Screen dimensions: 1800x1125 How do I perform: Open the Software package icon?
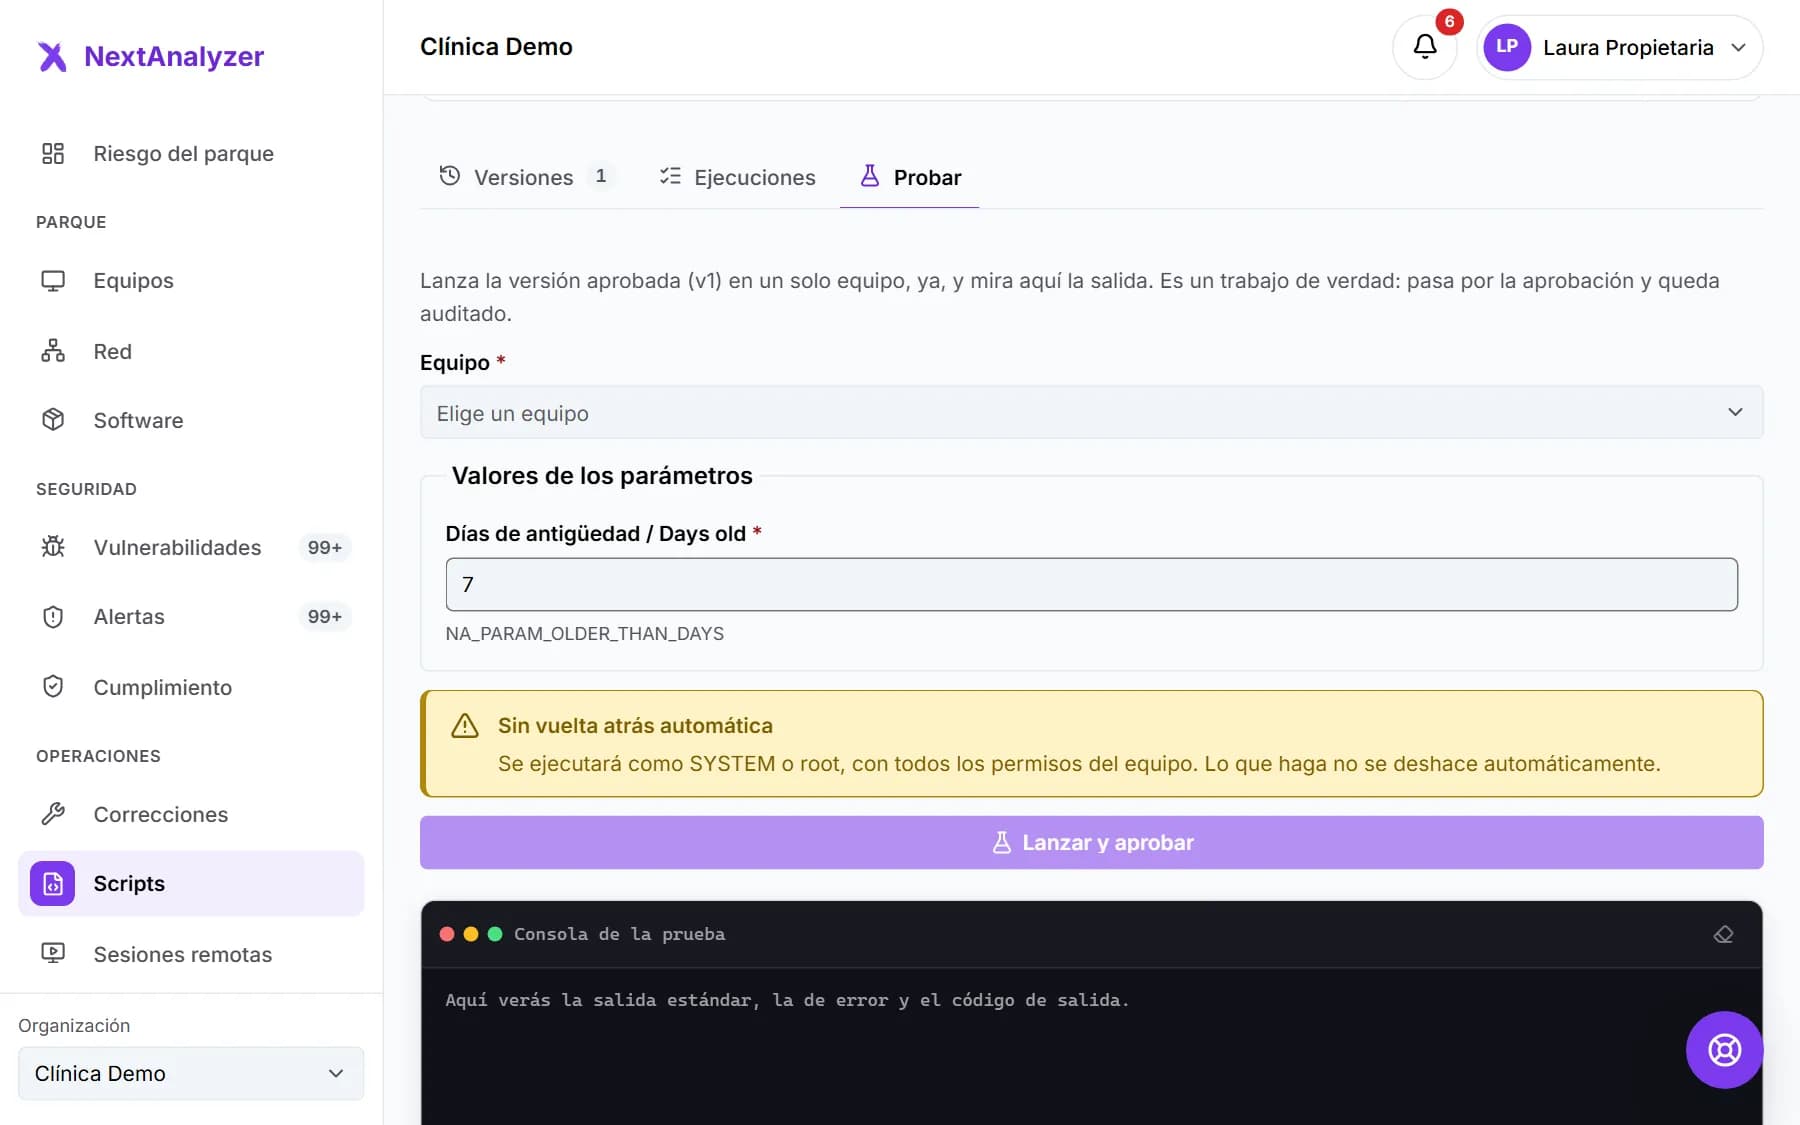53,420
